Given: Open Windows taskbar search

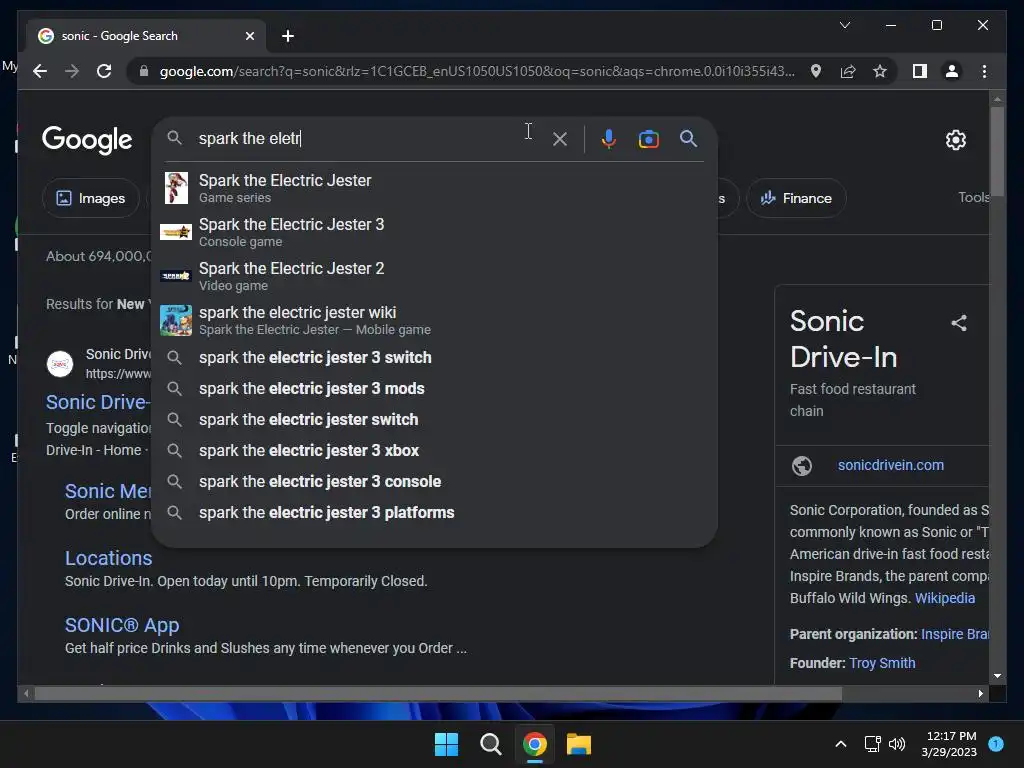Looking at the screenshot, I should click(x=490, y=744).
